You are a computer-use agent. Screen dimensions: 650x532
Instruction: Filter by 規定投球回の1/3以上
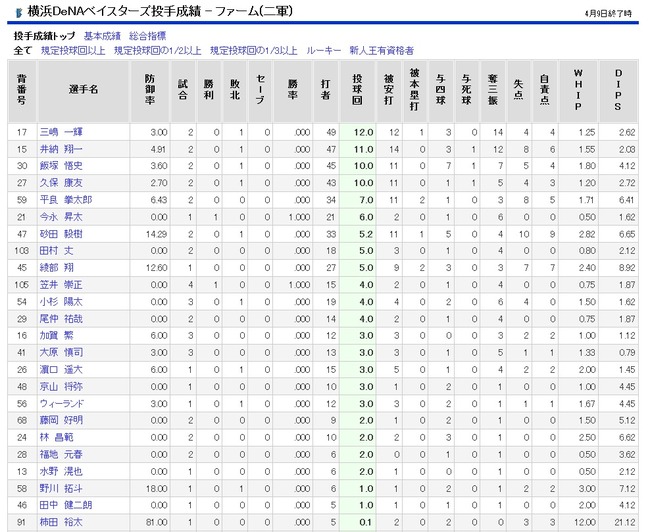[254, 51]
